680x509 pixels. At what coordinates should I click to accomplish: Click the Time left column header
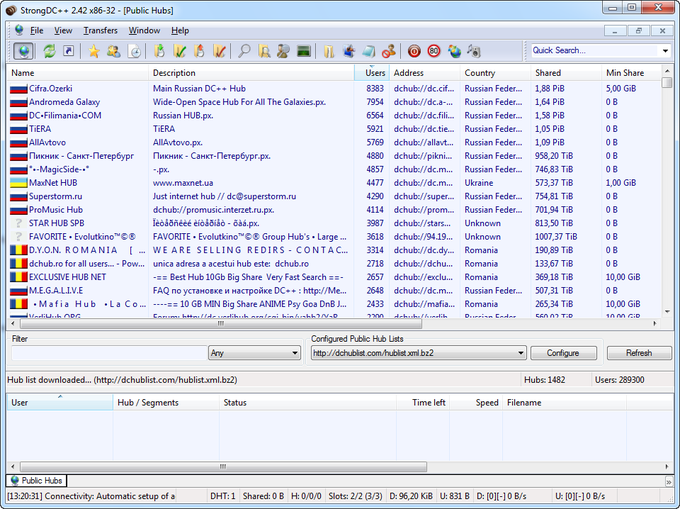click(423, 402)
